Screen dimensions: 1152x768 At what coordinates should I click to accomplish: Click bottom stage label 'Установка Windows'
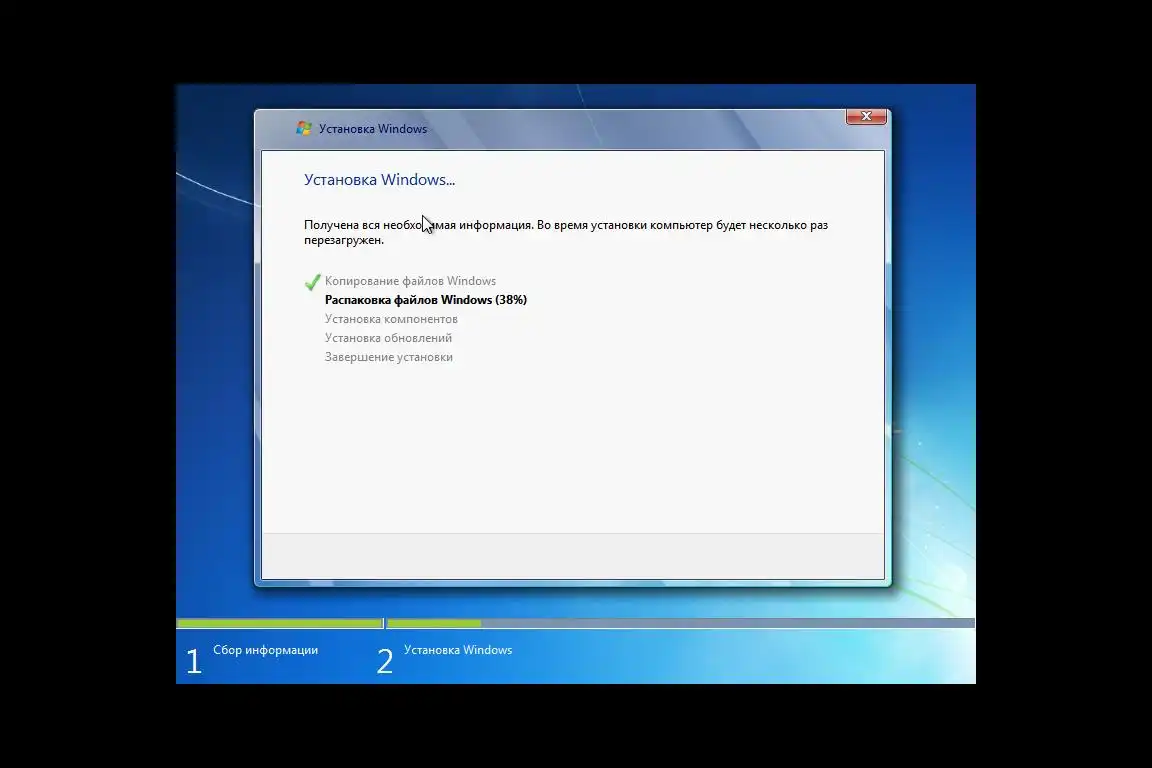pos(458,650)
